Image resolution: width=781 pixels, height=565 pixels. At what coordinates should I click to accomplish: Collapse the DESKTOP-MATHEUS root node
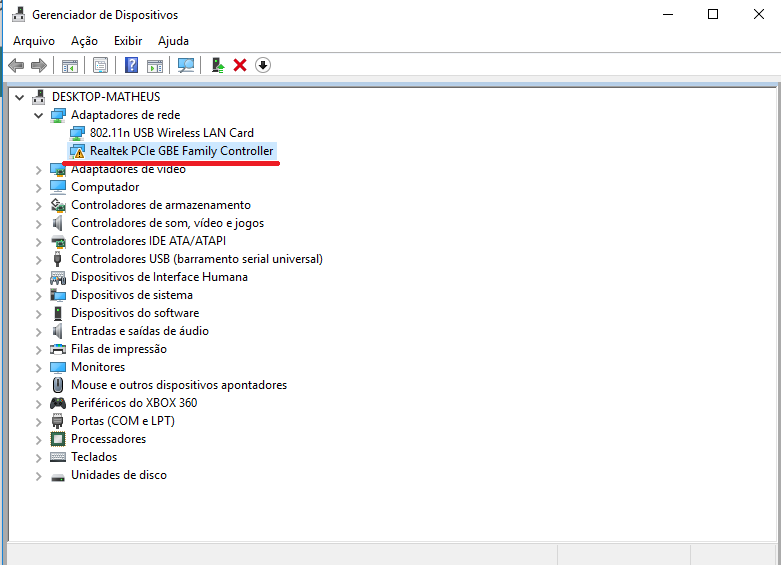click(x=19, y=97)
